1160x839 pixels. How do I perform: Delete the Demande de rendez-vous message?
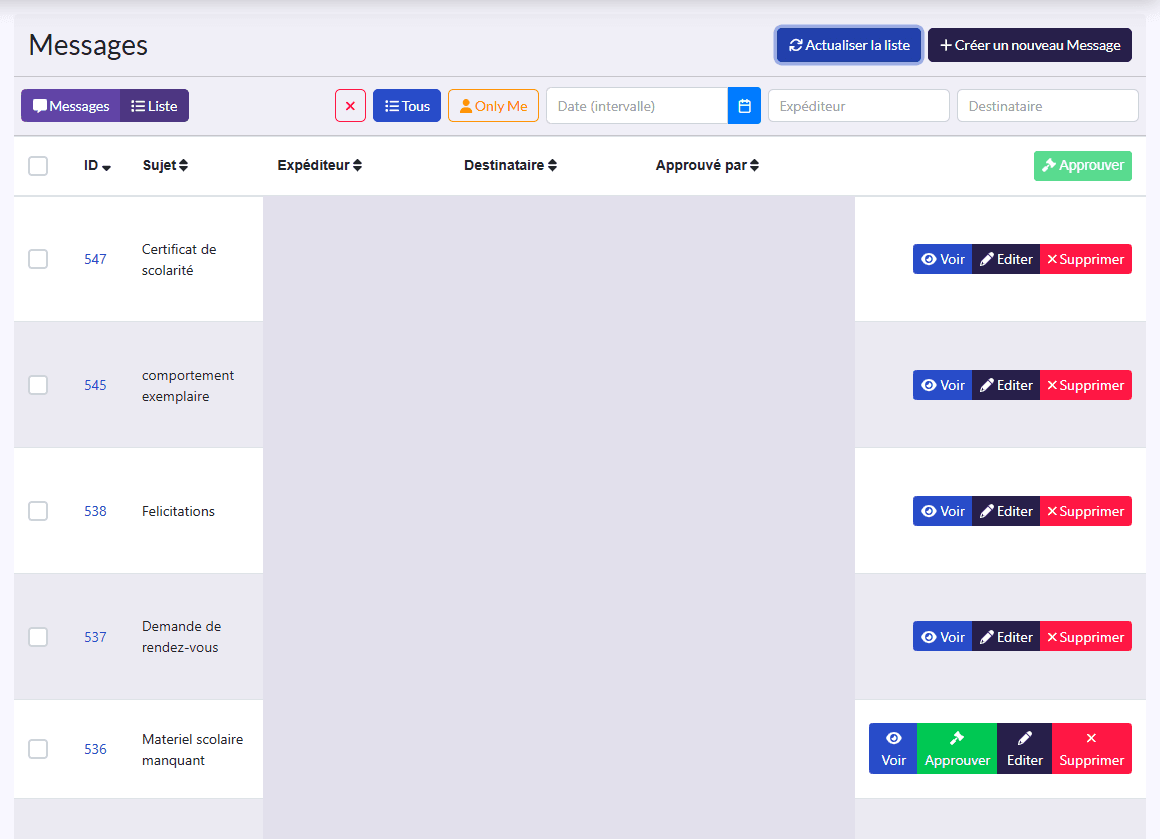pos(1086,636)
